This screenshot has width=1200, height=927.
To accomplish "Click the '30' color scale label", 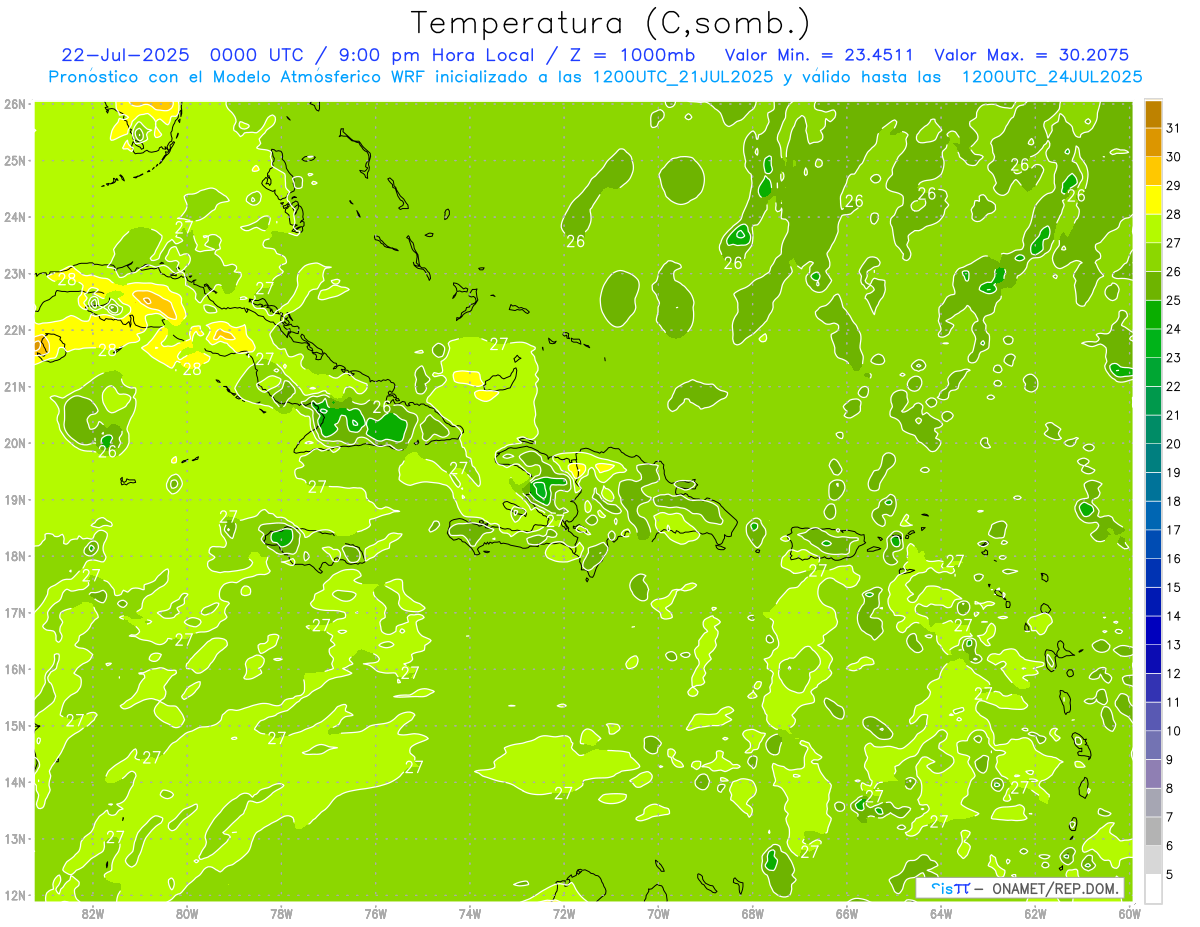I will pos(1174,157).
